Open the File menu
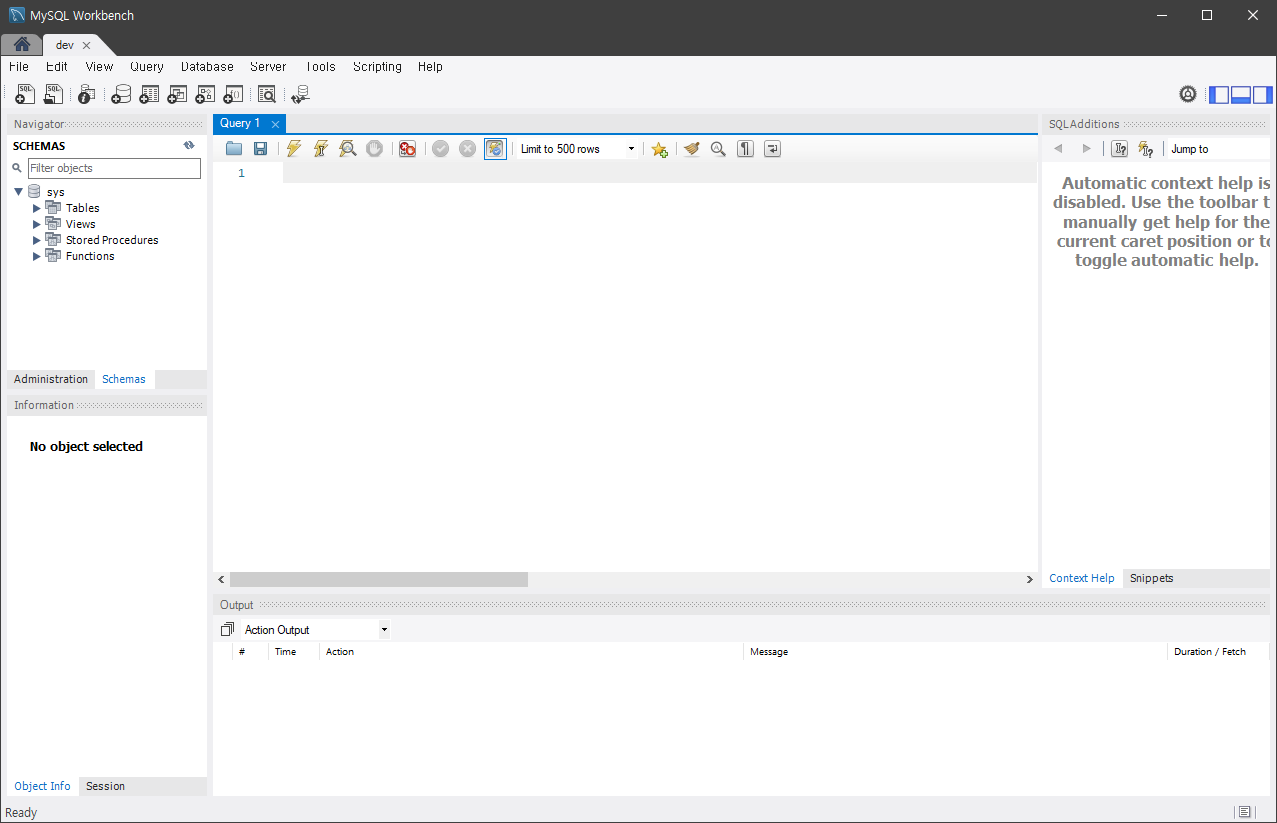The height and width of the screenshot is (823, 1277). pos(19,67)
